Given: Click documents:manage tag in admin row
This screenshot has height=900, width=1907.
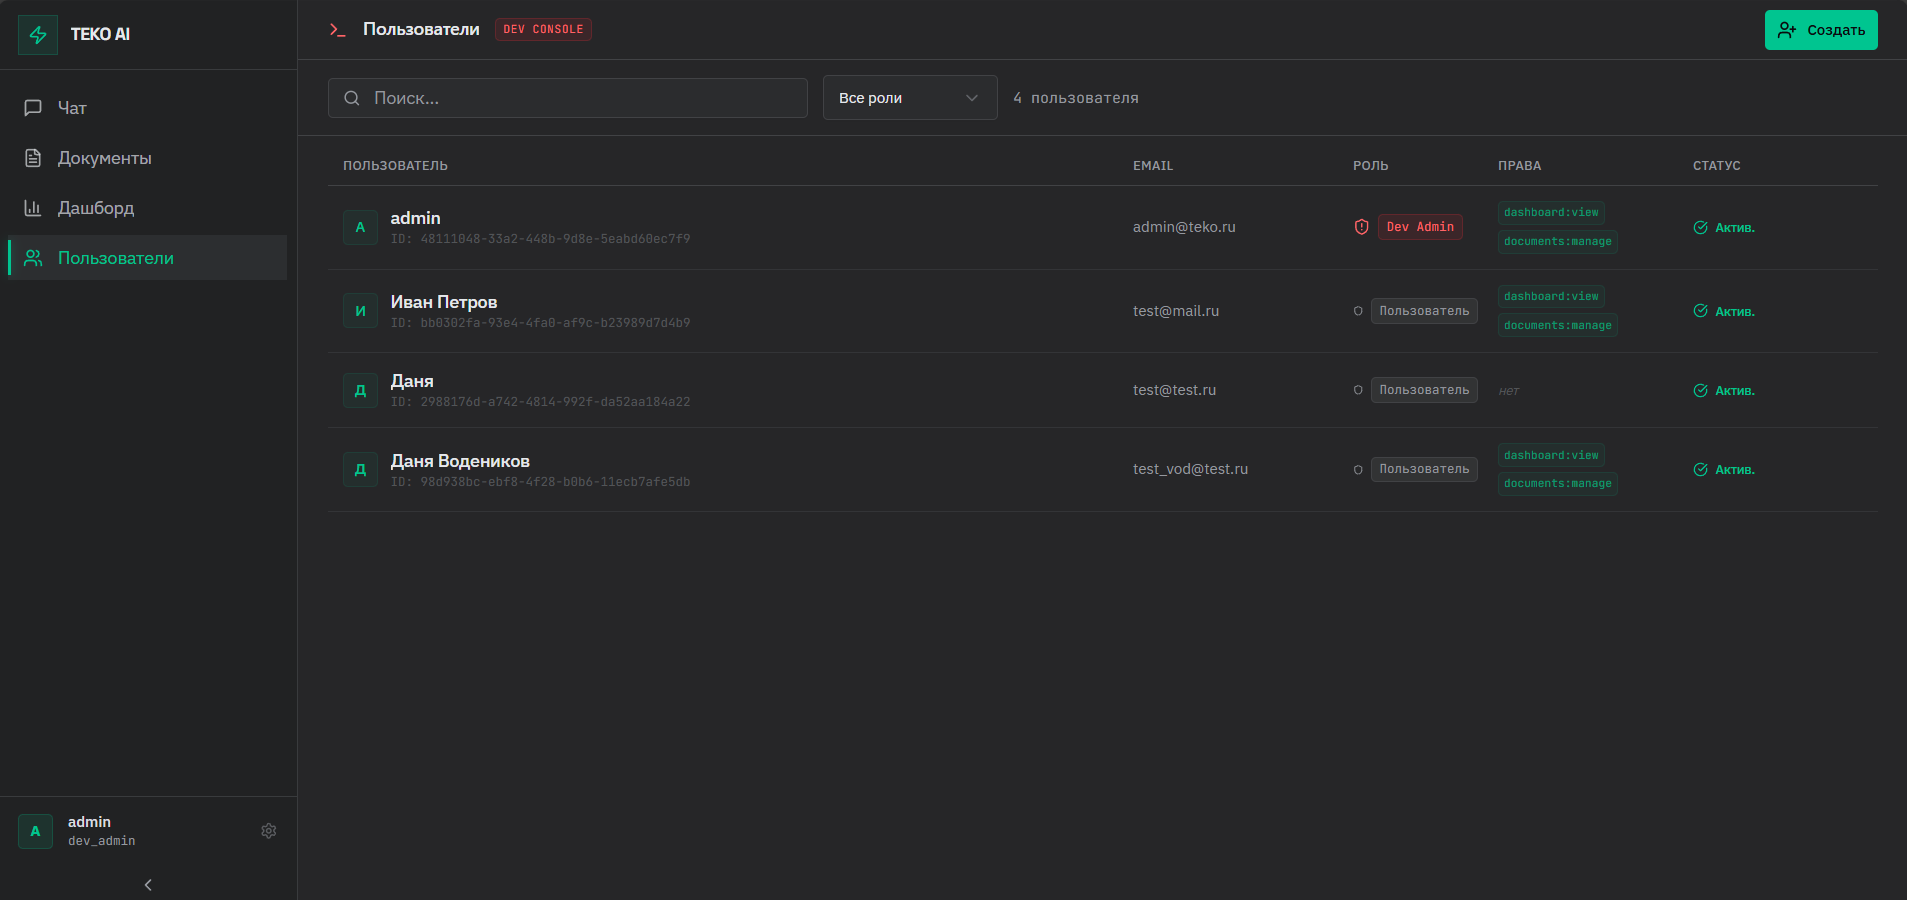Looking at the screenshot, I should pyautogui.click(x=1558, y=241).
